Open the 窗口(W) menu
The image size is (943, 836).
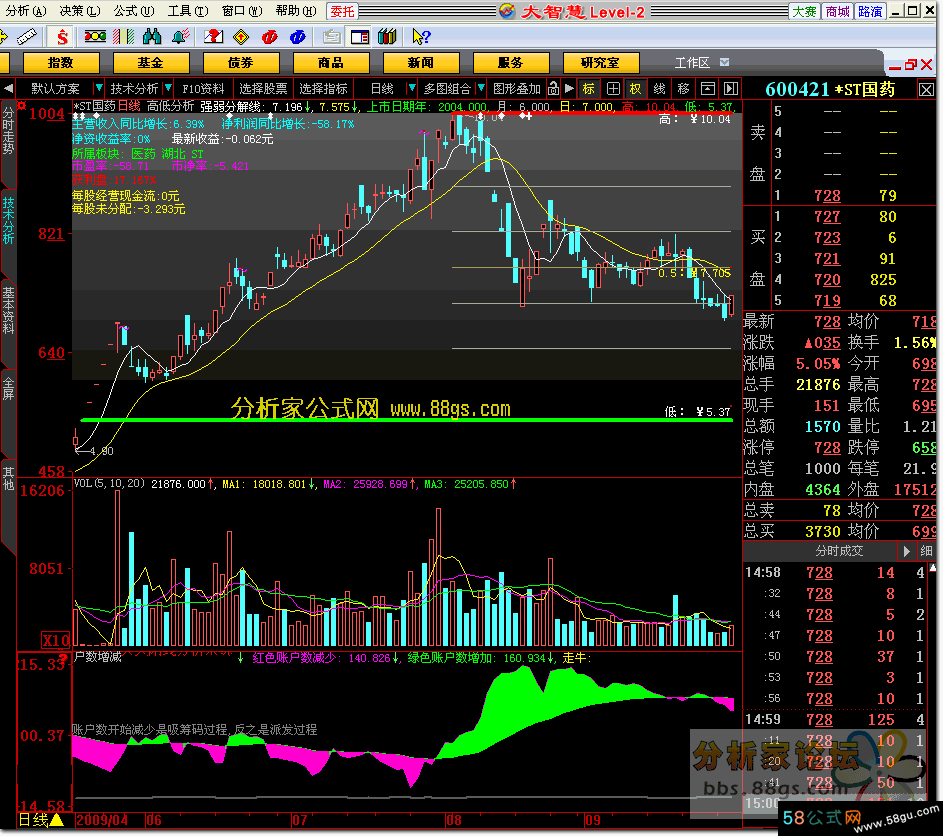tap(242, 11)
